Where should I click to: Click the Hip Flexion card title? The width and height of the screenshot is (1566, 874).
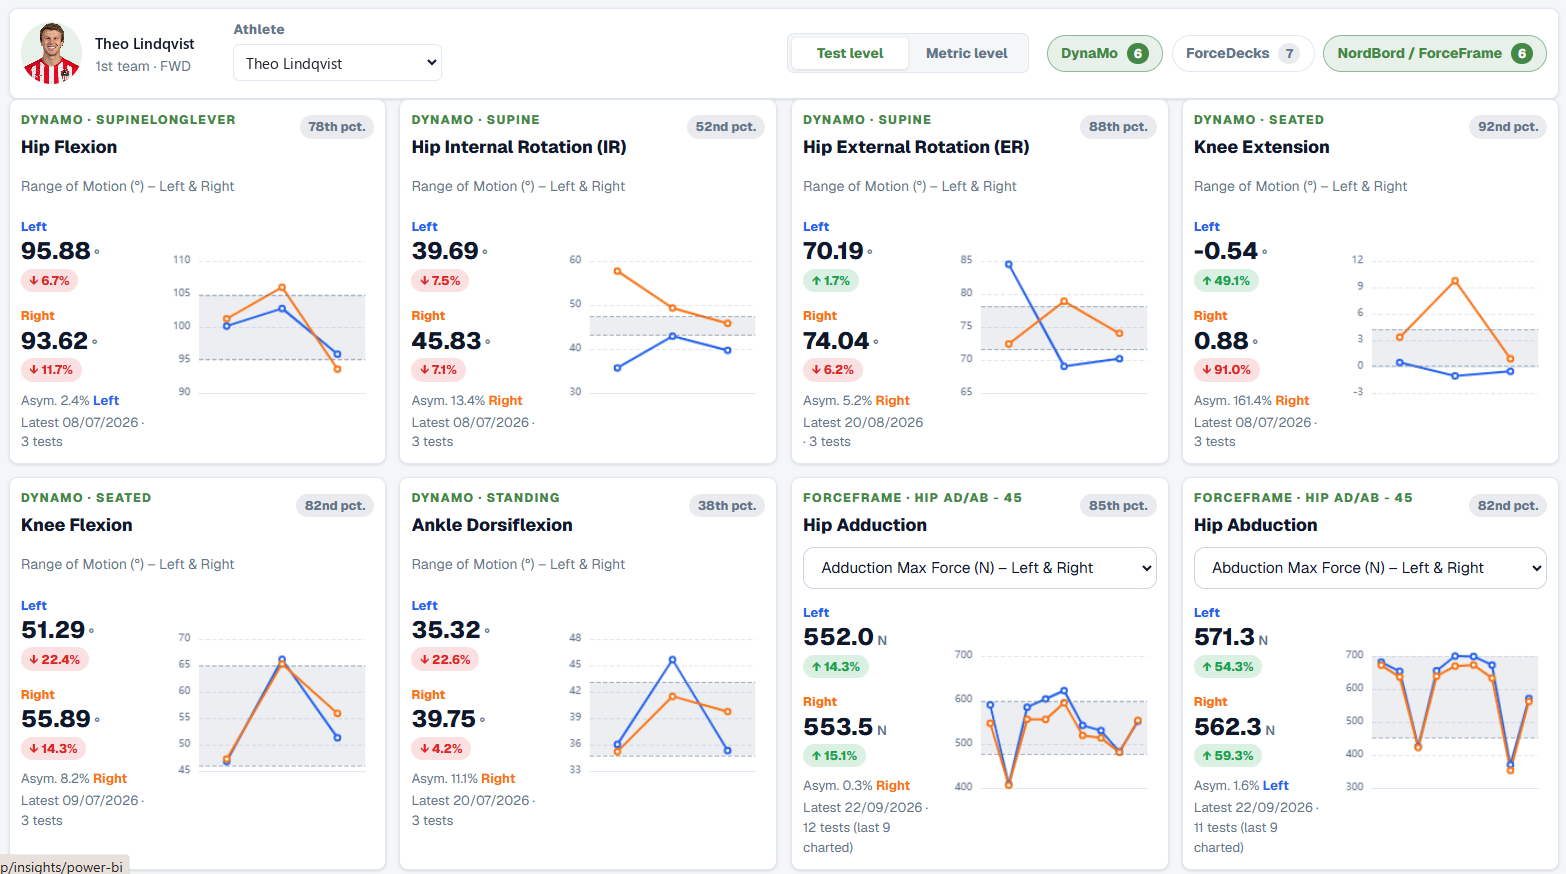click(x=69, y=147)
